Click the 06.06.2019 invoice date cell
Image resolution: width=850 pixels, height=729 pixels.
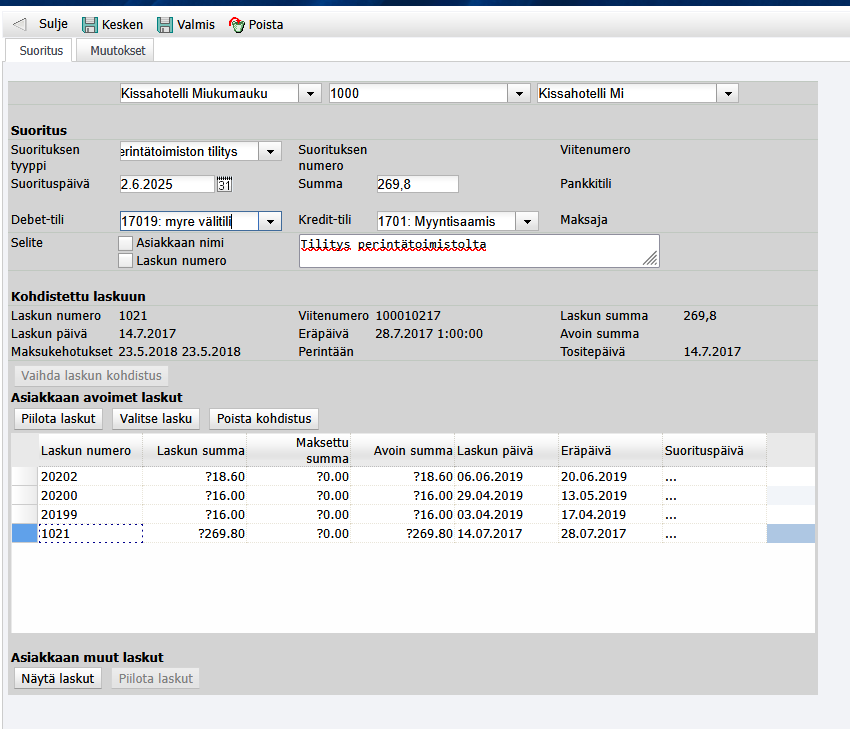pos(507,476)
